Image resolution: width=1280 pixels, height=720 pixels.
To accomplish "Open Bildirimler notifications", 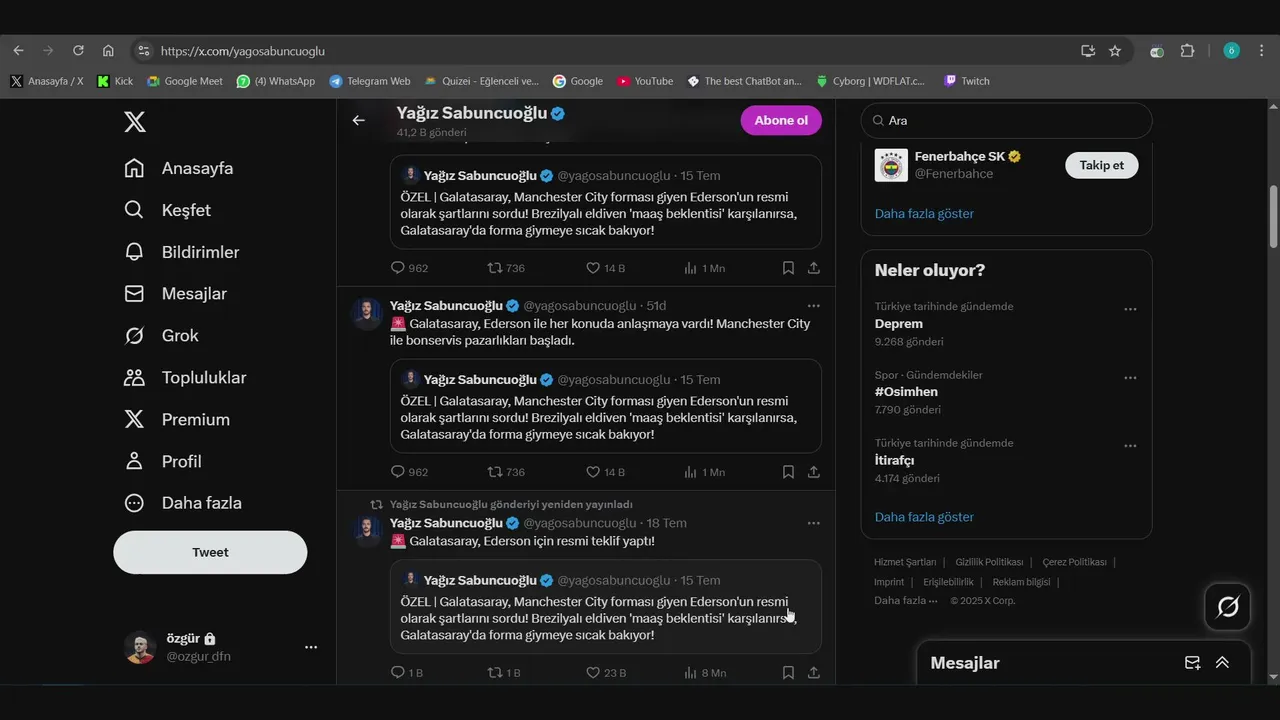I will tap(181, 252).
